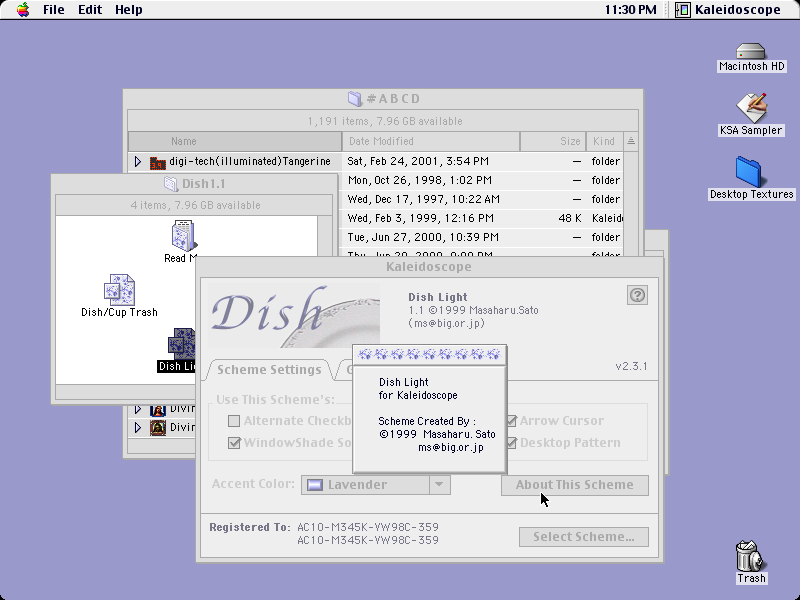Screen dimensions: 800x600
Task: Click the Dish1.1 window title text
Action: (204, 184)
